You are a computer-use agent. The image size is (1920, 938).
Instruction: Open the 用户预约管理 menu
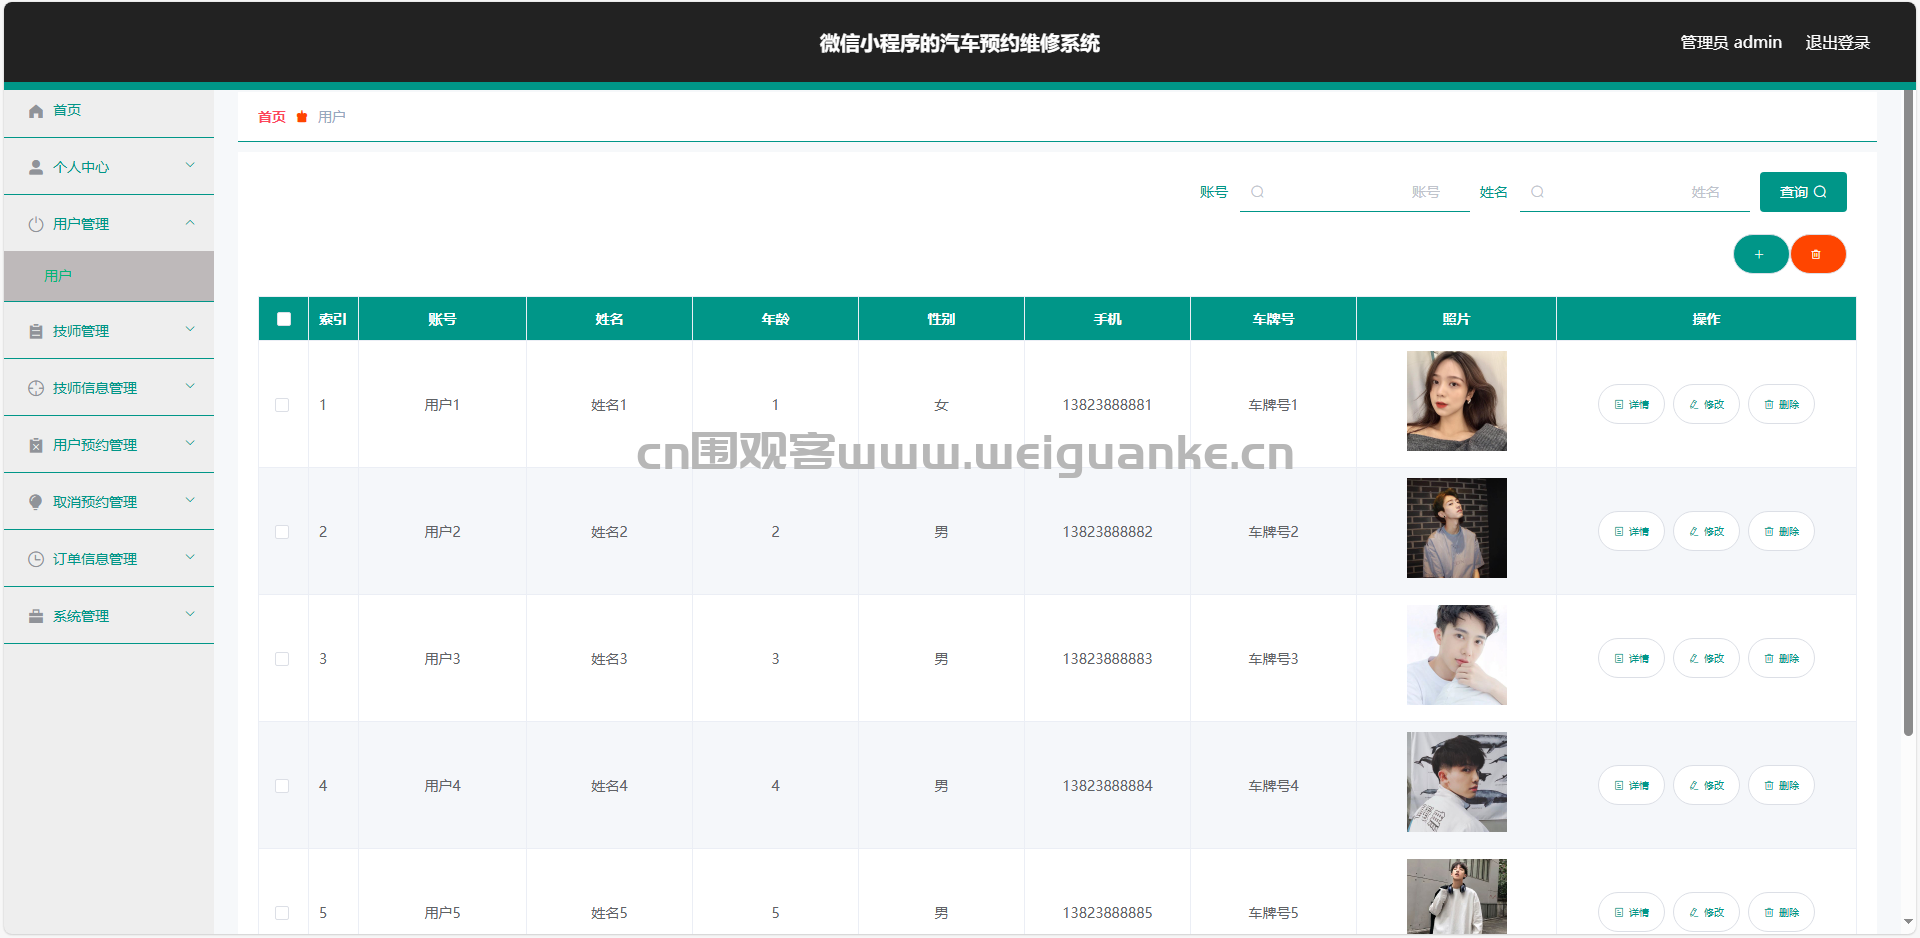point(109,445)
